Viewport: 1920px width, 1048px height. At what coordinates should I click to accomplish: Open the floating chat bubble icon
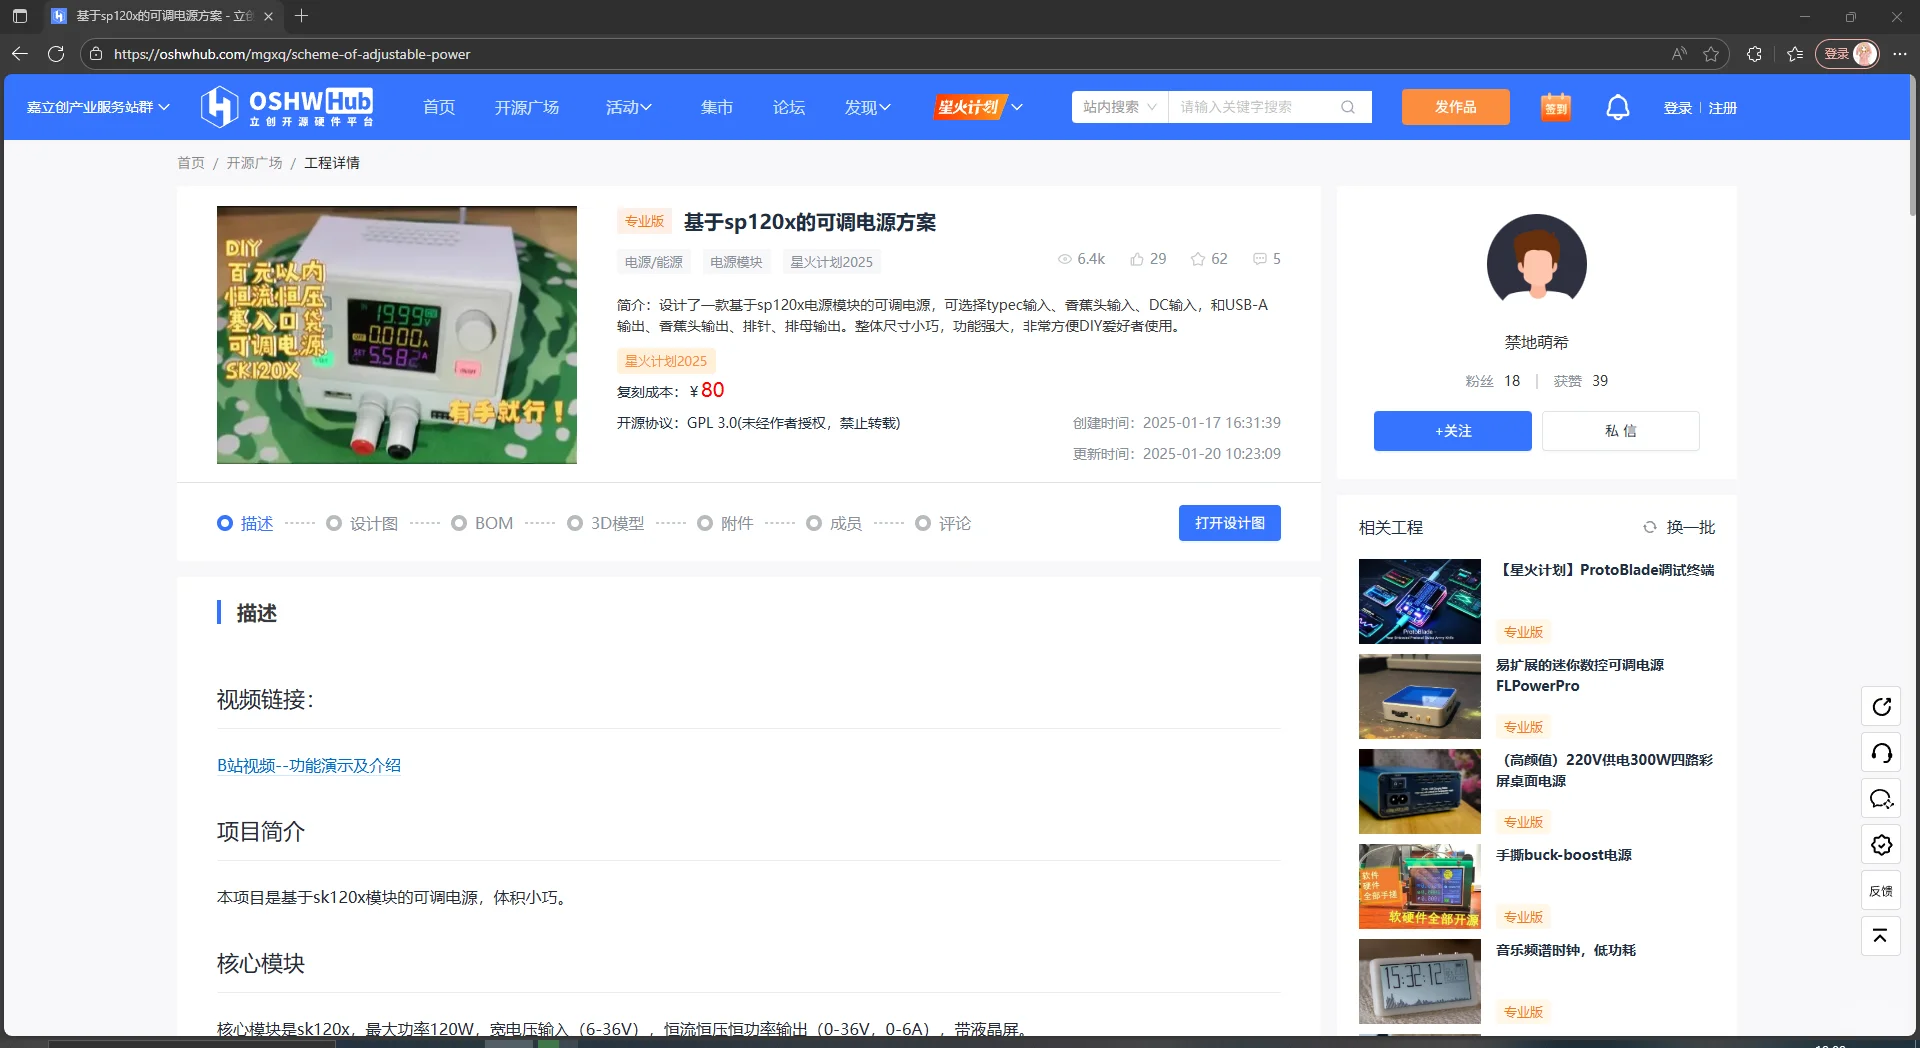tap(1881, 799)
